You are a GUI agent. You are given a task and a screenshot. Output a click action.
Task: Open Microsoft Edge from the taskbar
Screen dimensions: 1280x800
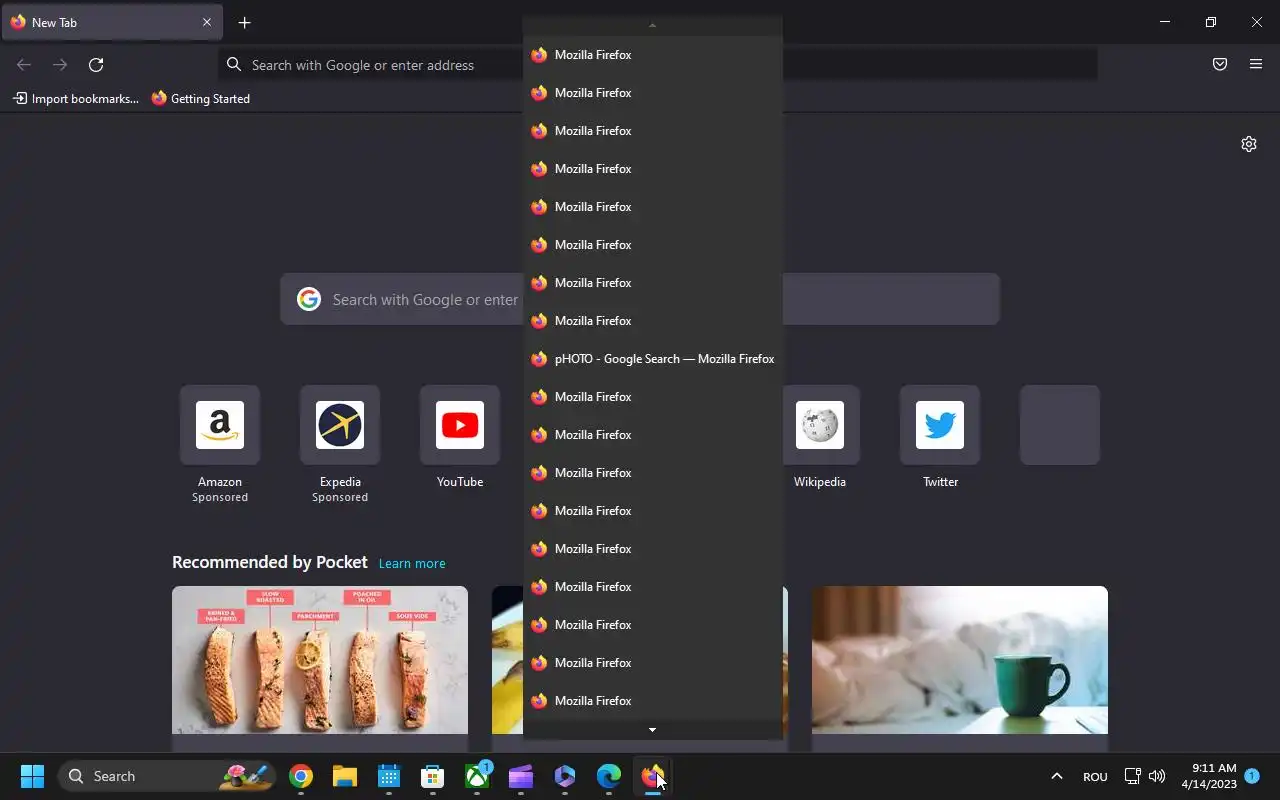[x=609, y=776]
